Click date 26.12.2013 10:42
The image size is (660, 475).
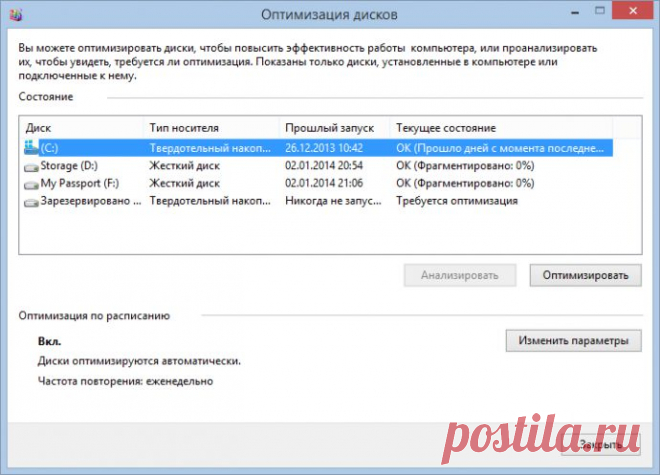(324, 148)
